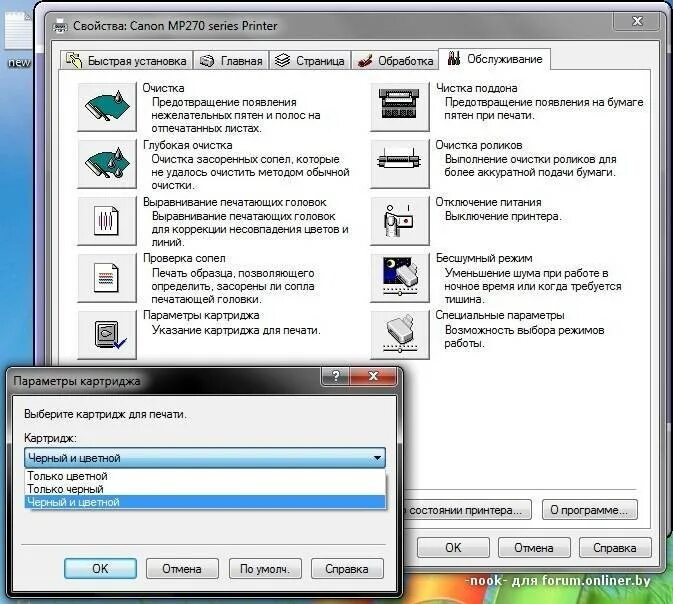Click Справка in the printer properties window
Image resolution: width=673 pixels, height=604 pixels.
tap(615, 548)
